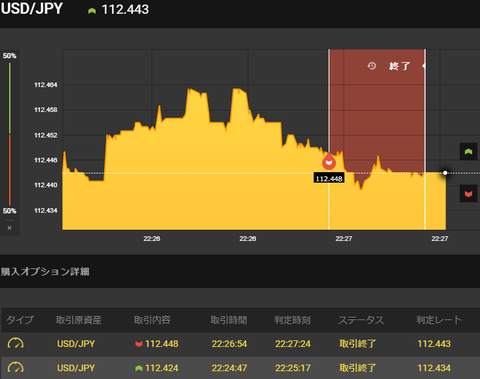480x379 pixels.
Task: Click expiry time 22:25:17
Action: click(x=293, y=368)
